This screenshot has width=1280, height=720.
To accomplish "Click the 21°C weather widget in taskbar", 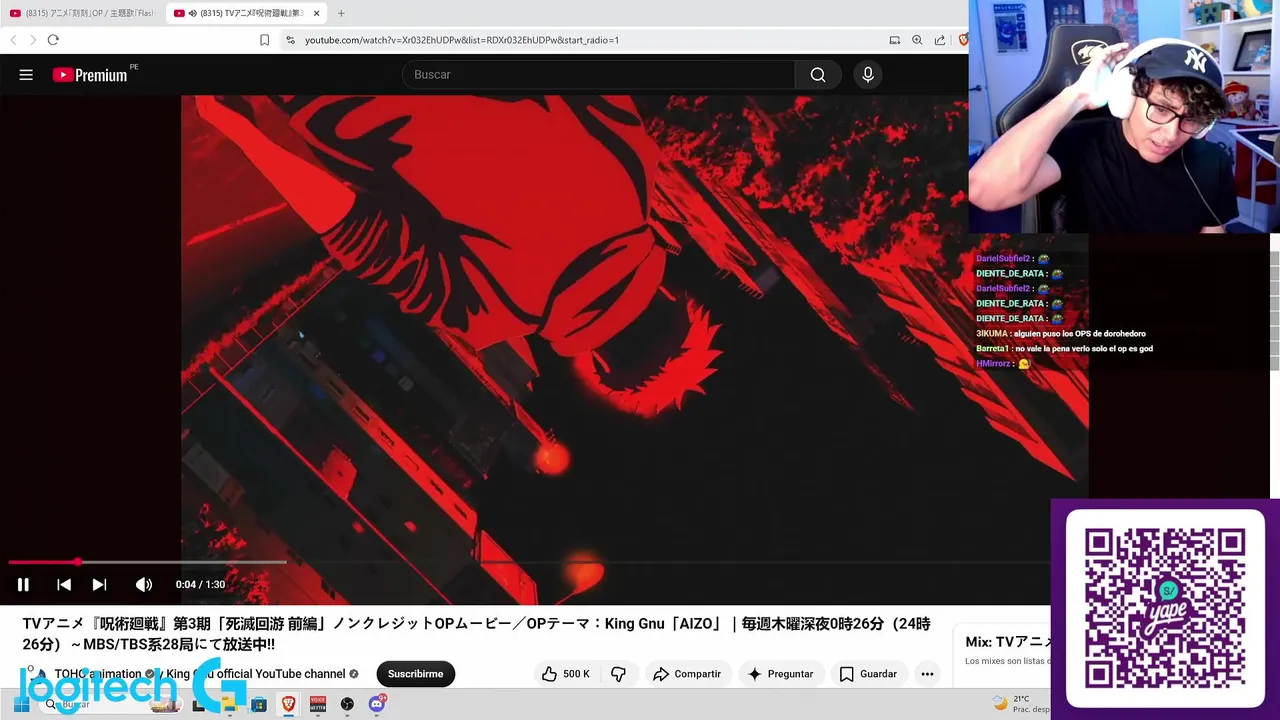I will tap(1020, 703).
